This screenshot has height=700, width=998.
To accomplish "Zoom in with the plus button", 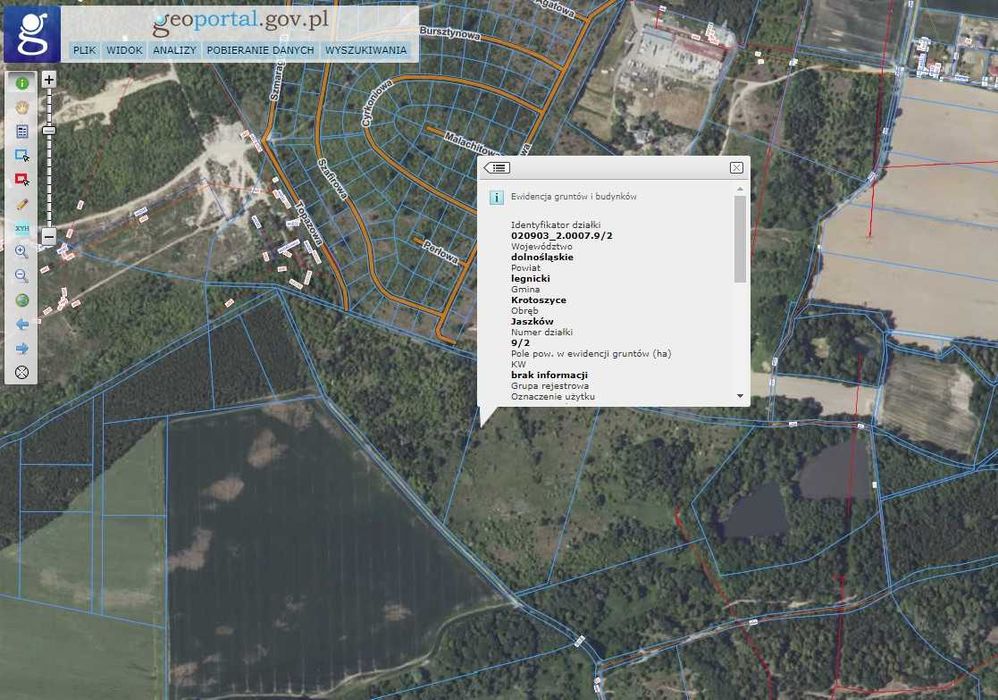I will tap(49, 80).
